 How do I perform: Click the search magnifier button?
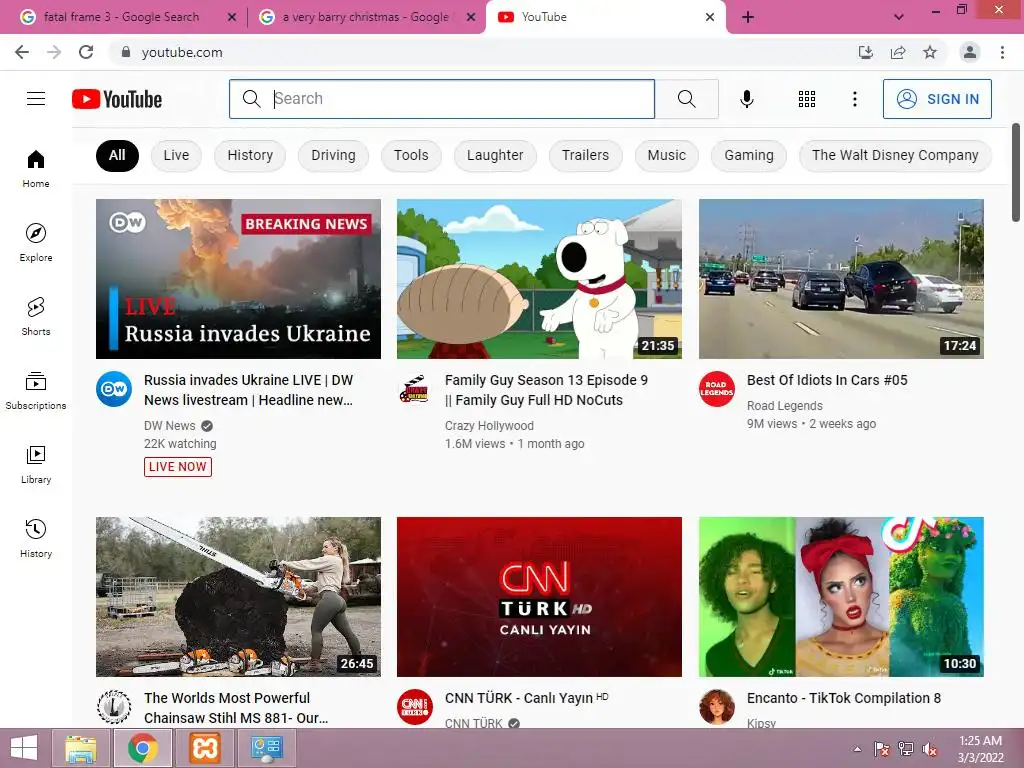click(686, 99)
